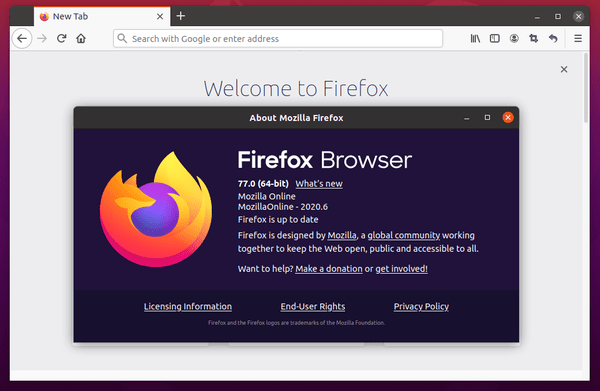Image resolution: width=600 pixels, height=391 pixels.
Task: Show sidebars via the sidebar icon
Action: 495,38
